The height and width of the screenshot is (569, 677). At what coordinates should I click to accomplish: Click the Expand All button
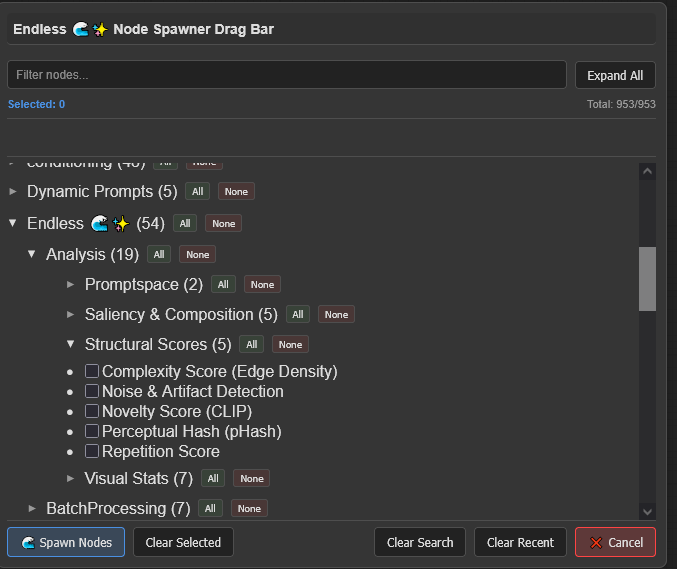(x=615, y=75)
